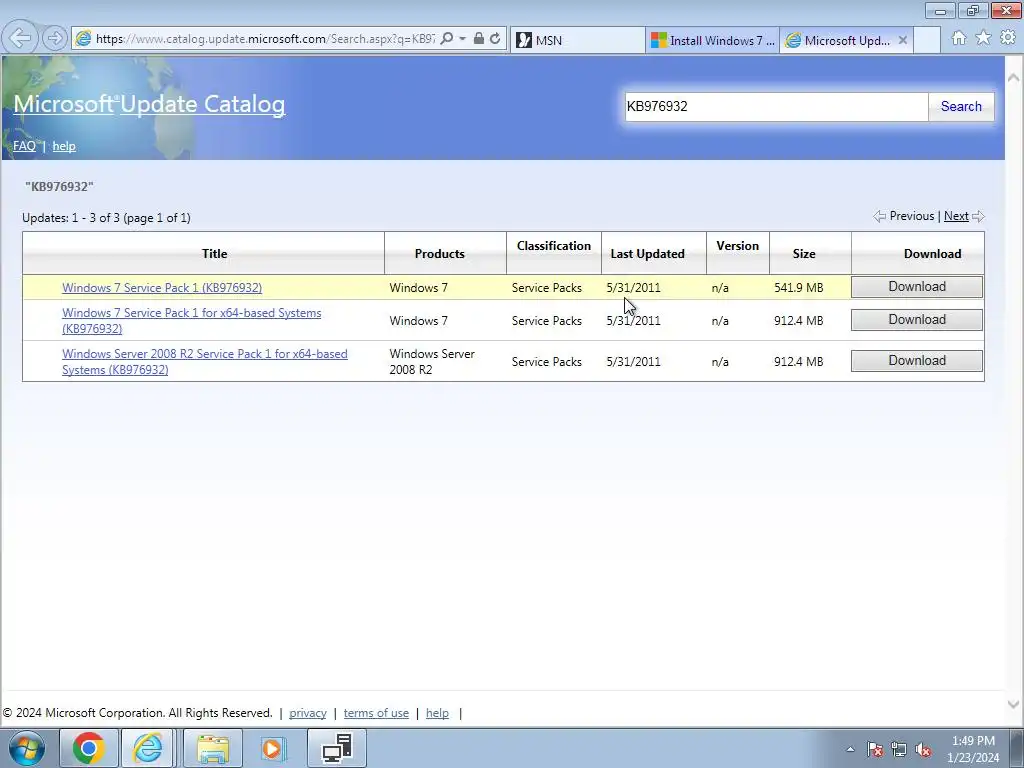The height and width of the screenshot is (768, 1024).
Task: Open the Tools gear icon
Action: point(1008,38)
